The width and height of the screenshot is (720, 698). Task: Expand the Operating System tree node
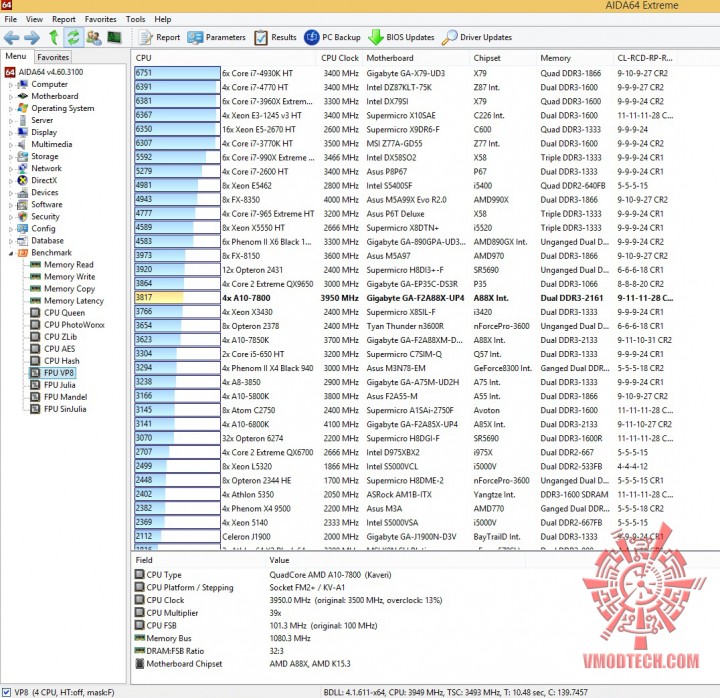[x=11, y=109]
